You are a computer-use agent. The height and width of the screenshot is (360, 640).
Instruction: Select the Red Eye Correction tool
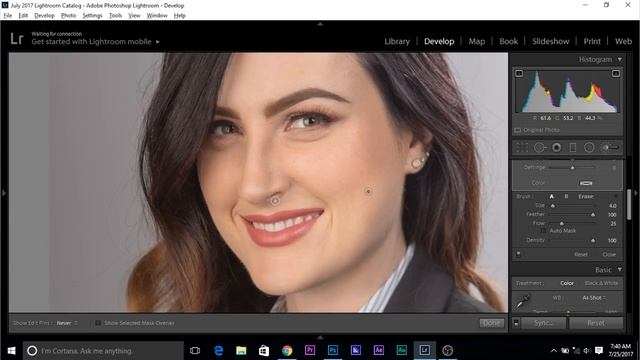(x=556, y=147)
